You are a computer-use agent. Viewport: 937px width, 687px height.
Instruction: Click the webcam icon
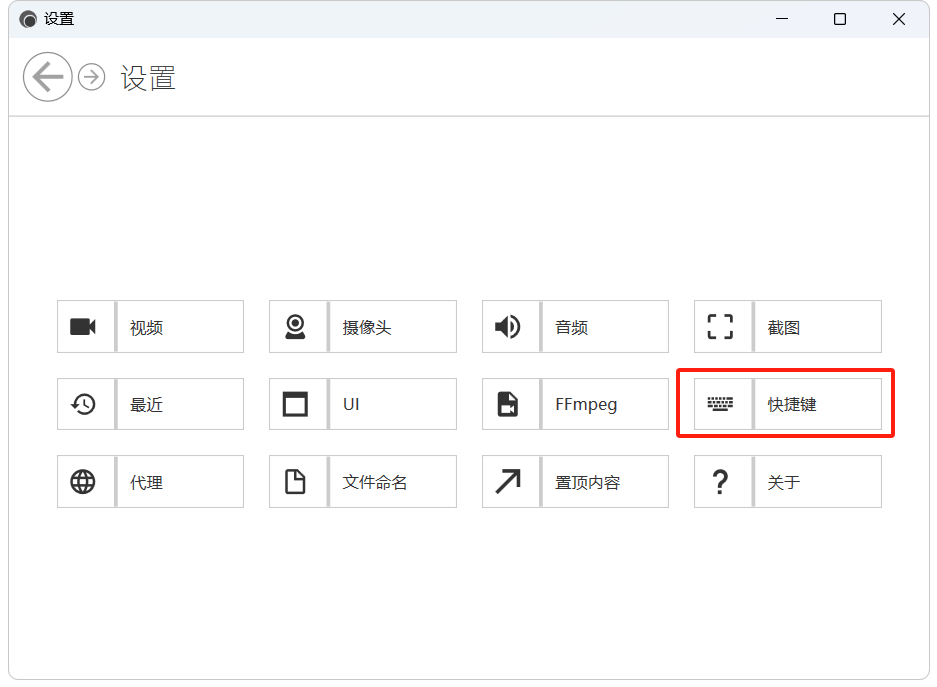click(x=295, y=327)
